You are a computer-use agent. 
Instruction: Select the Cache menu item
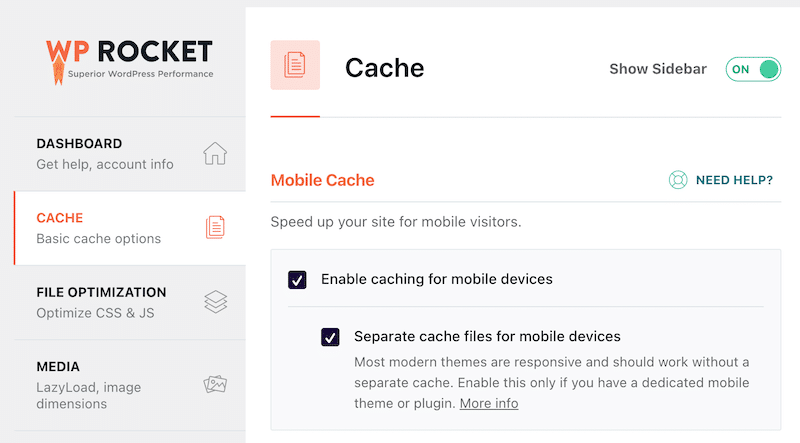98,227
